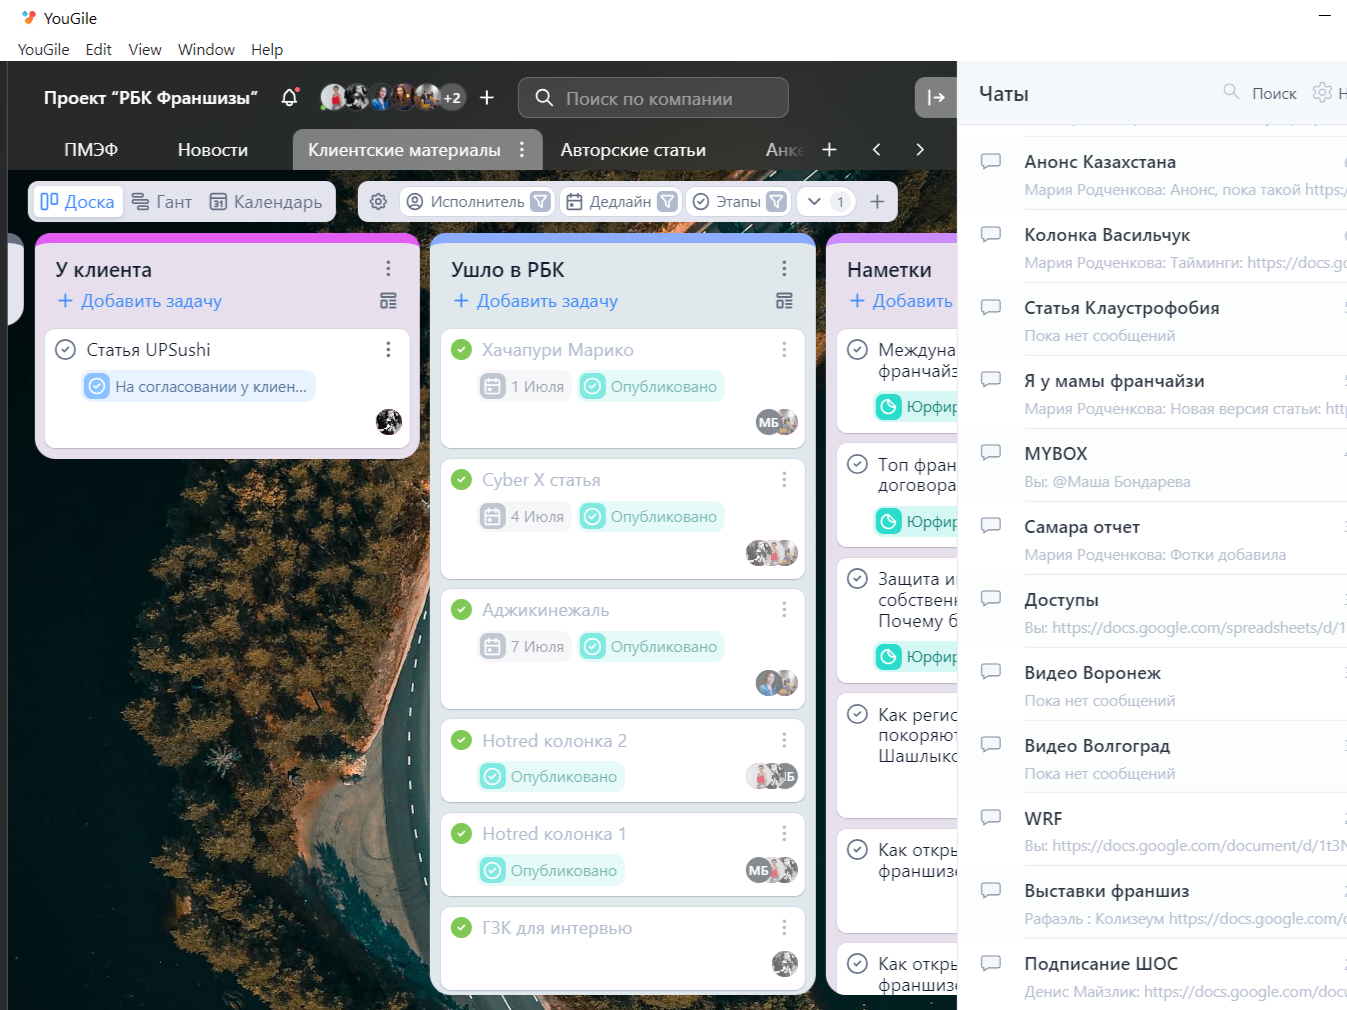
Task: Open the assignee avatar on Статья UPSushi
Action: (x=389, y=422)
